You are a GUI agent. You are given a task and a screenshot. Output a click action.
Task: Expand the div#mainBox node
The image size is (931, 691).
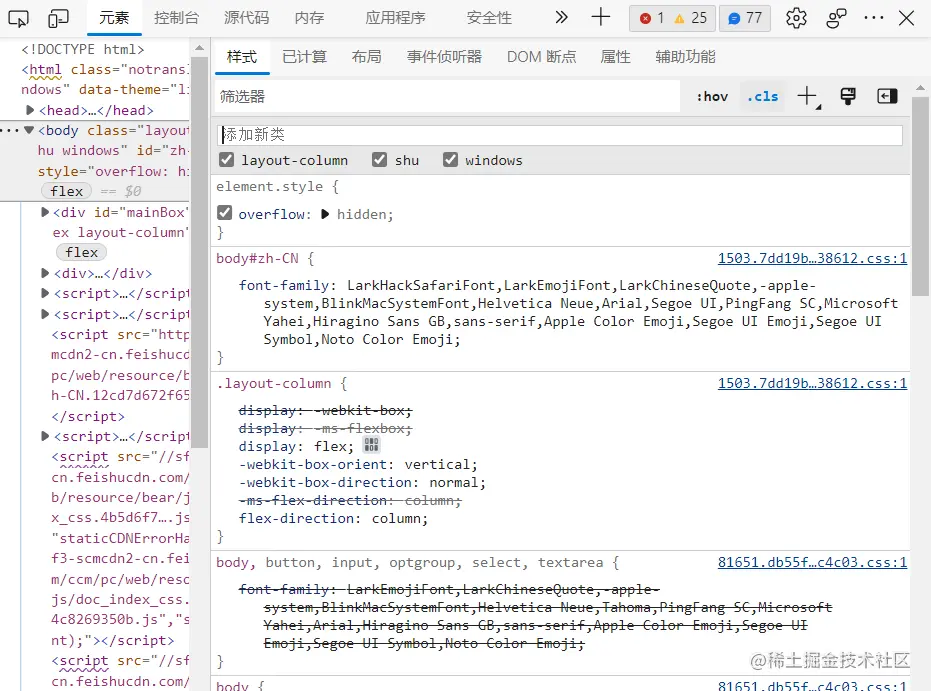[45, 212]
